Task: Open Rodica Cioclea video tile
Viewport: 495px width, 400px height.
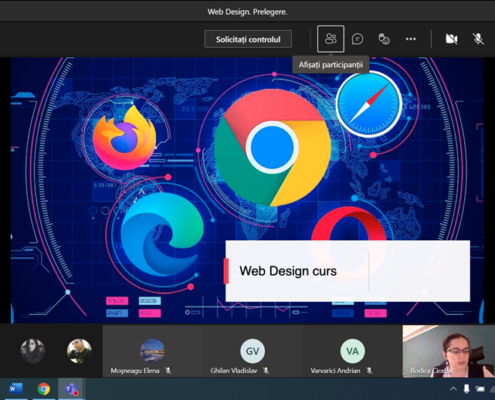Action: [x=449, y=351]
